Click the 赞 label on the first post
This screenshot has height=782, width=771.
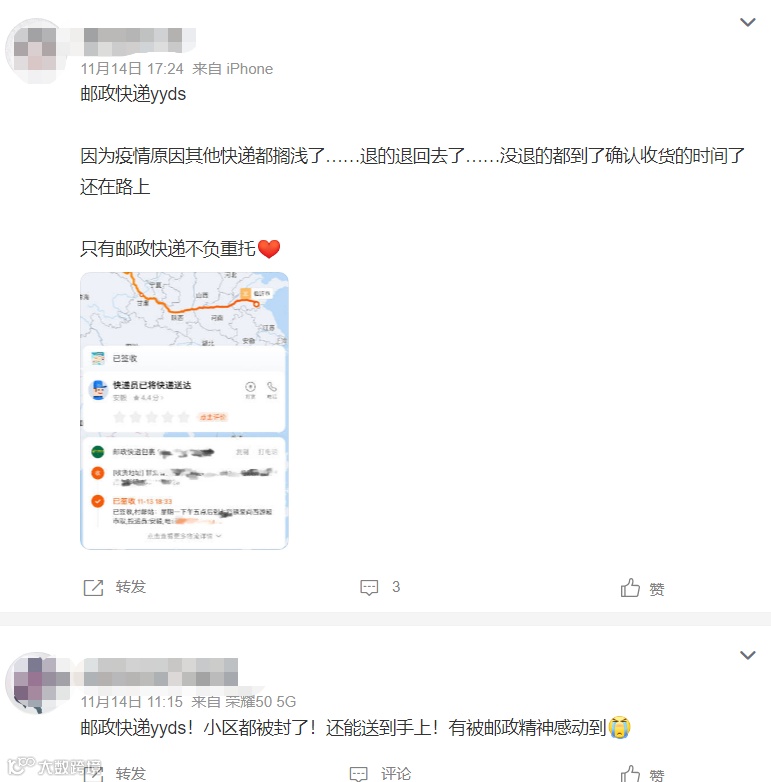tap(657, 589)
